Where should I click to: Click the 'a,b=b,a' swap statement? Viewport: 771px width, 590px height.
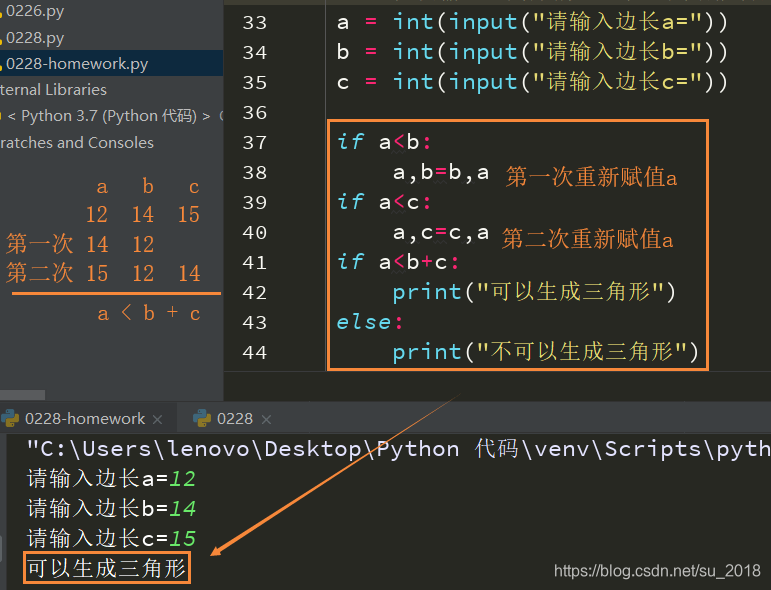coord(441,173)
